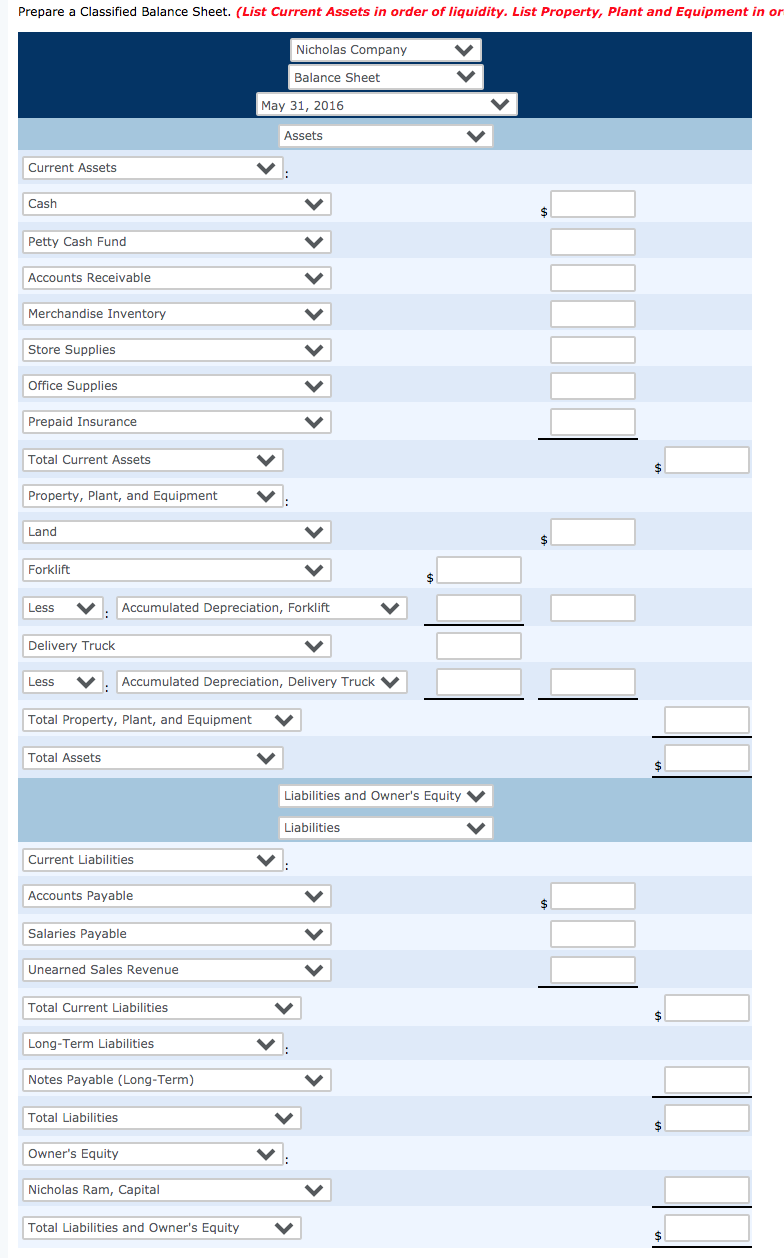Open the May 31, 2016 date selector chevron
The image size is (784, 1258).
click(x=500, y=103)
